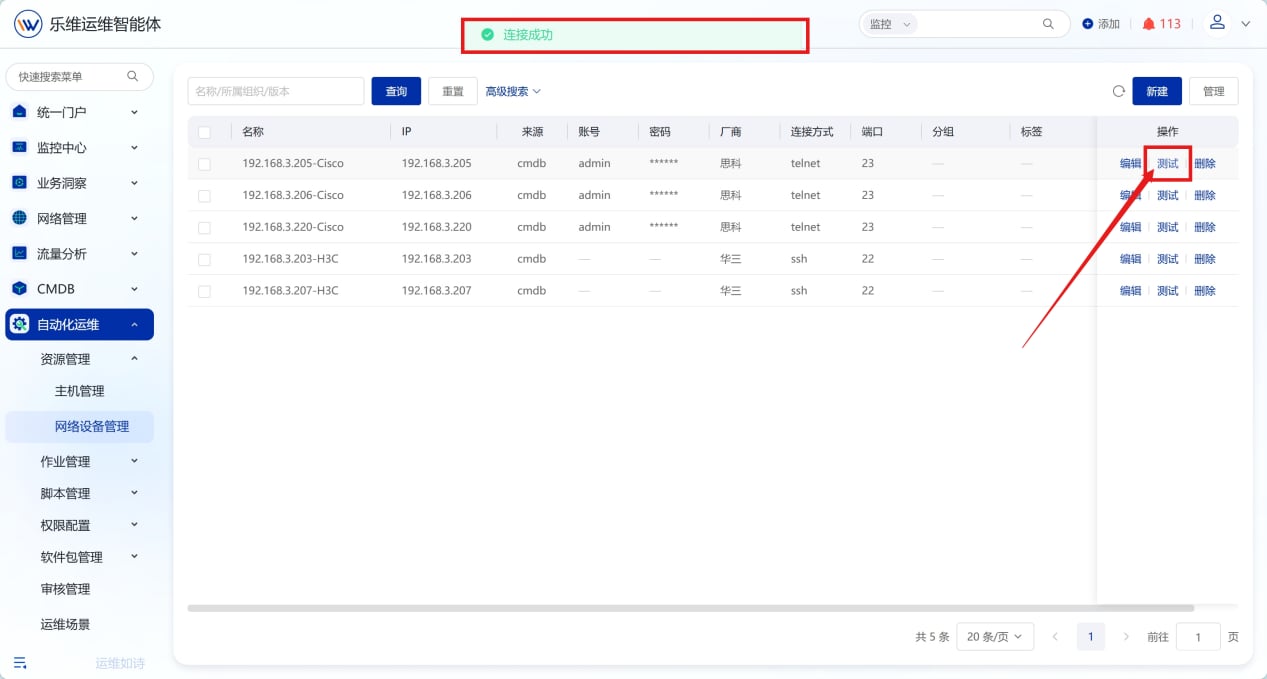
Task: Go to previous page arrow
Action: pos(1055,637)
